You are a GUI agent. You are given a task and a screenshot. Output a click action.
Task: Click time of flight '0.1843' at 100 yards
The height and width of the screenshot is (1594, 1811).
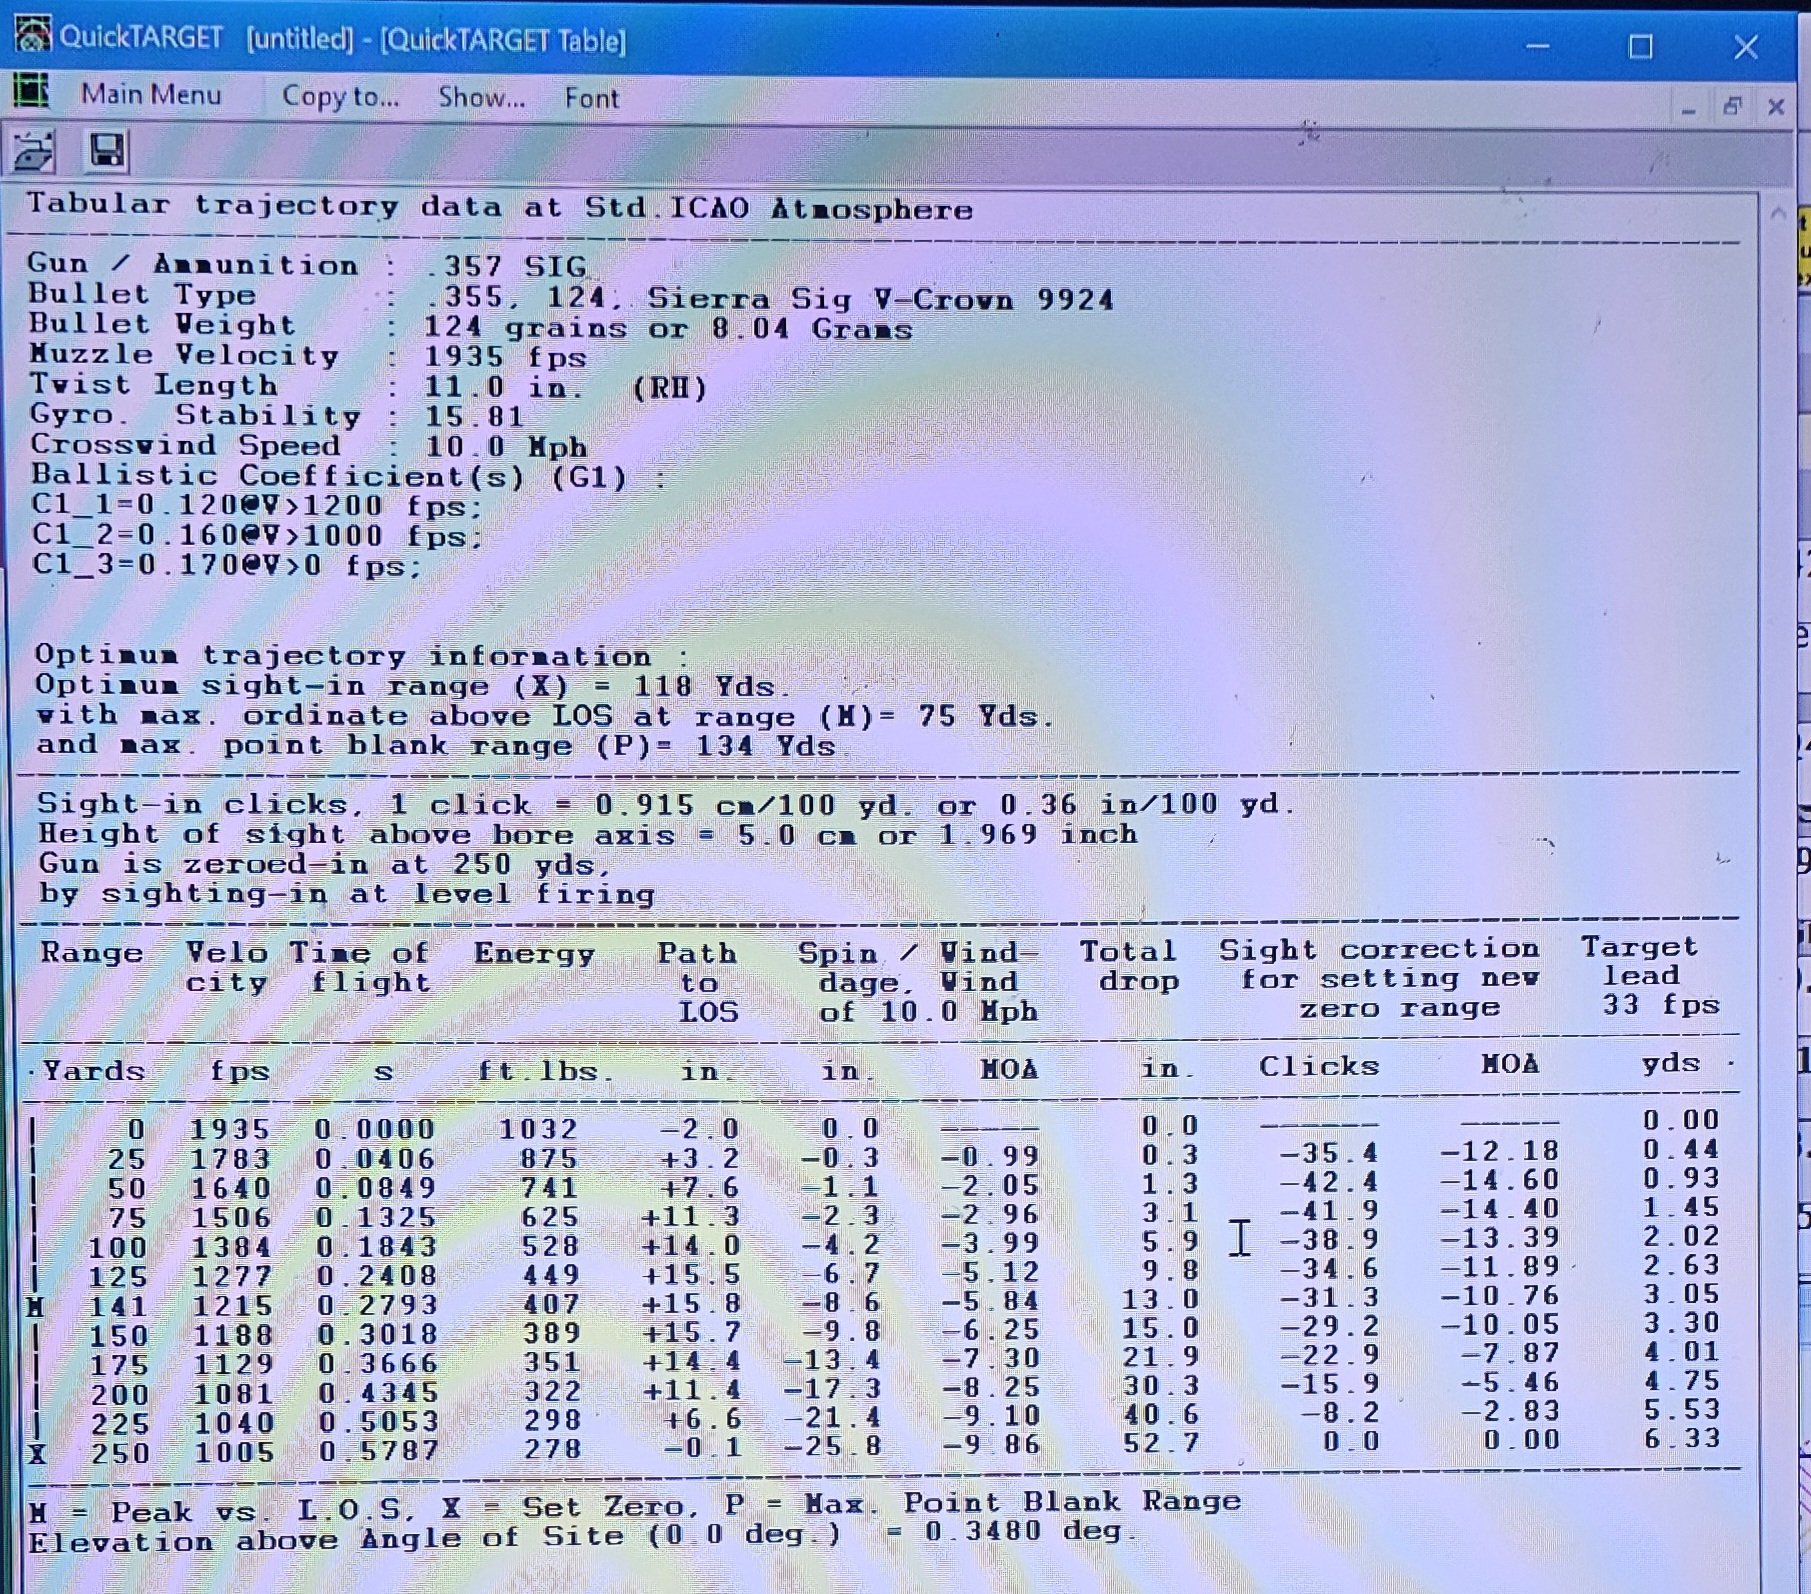377,1247
